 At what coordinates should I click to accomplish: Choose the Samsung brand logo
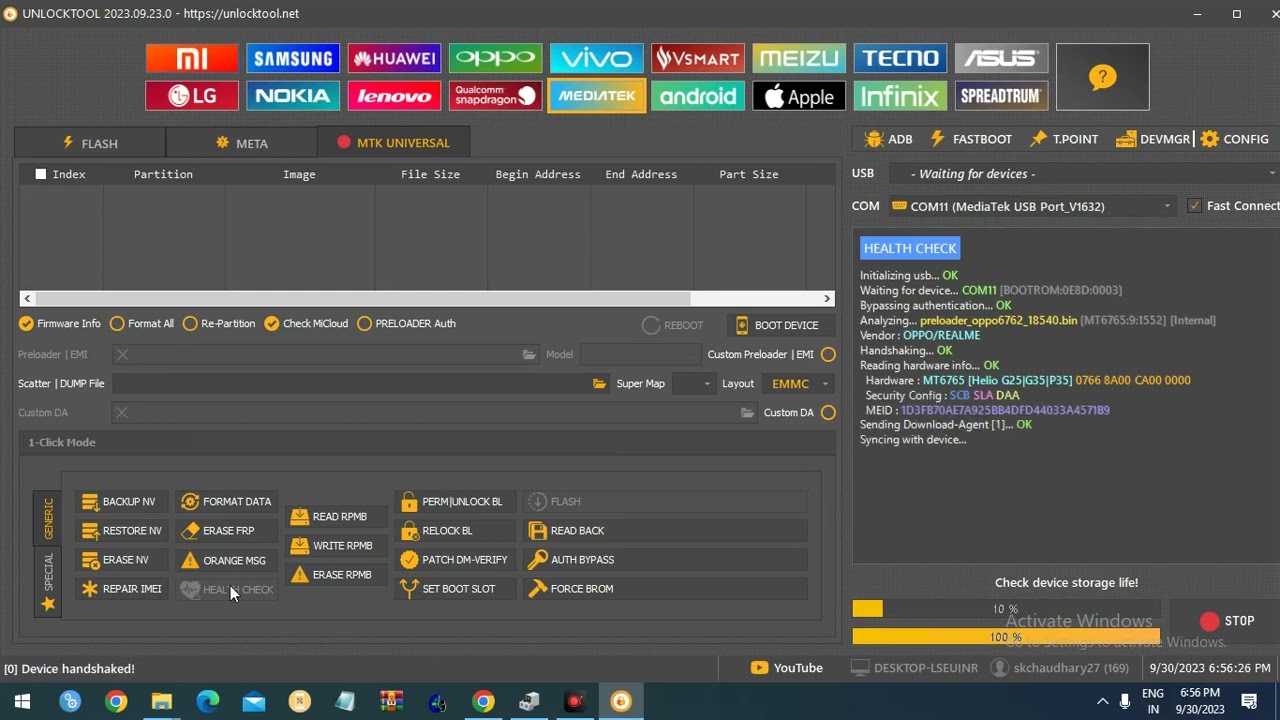tap(293, 58)
